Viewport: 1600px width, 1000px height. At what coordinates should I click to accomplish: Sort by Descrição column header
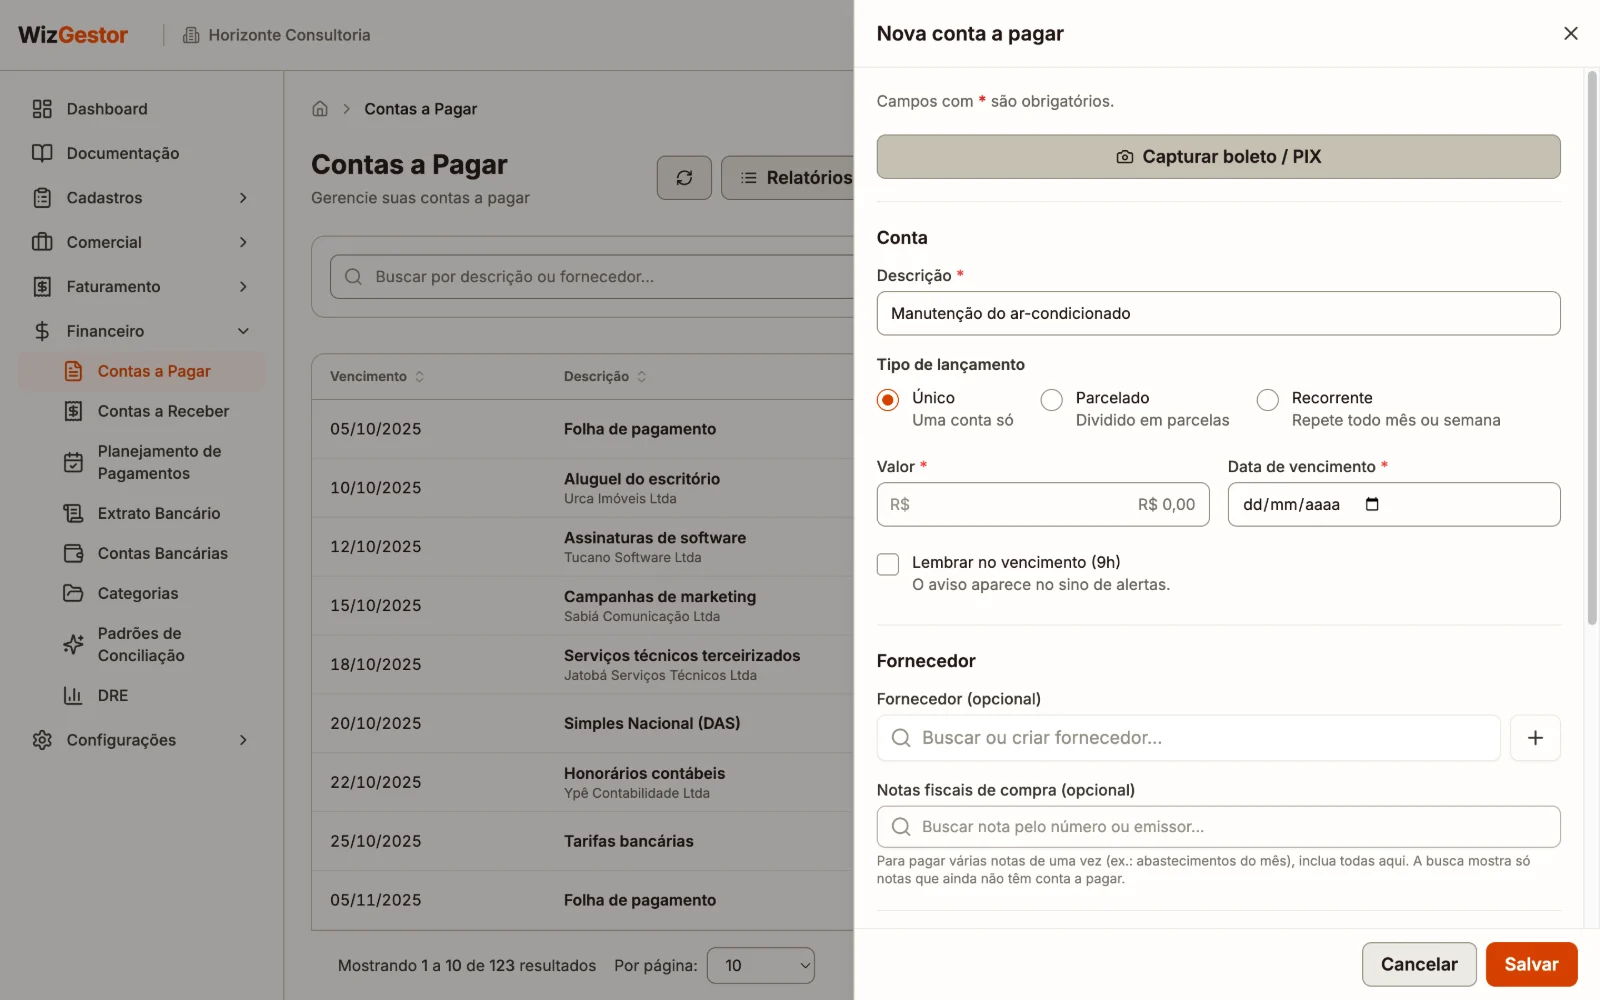point(605,377)
